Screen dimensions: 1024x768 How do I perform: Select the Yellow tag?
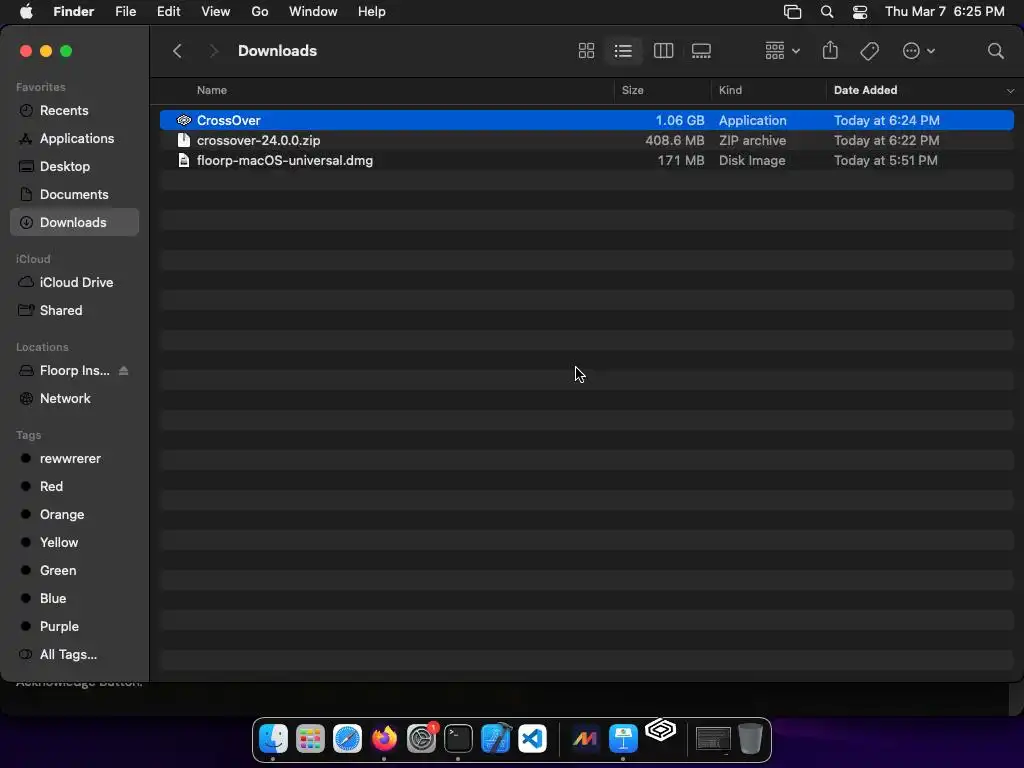[x=74, y=543]
